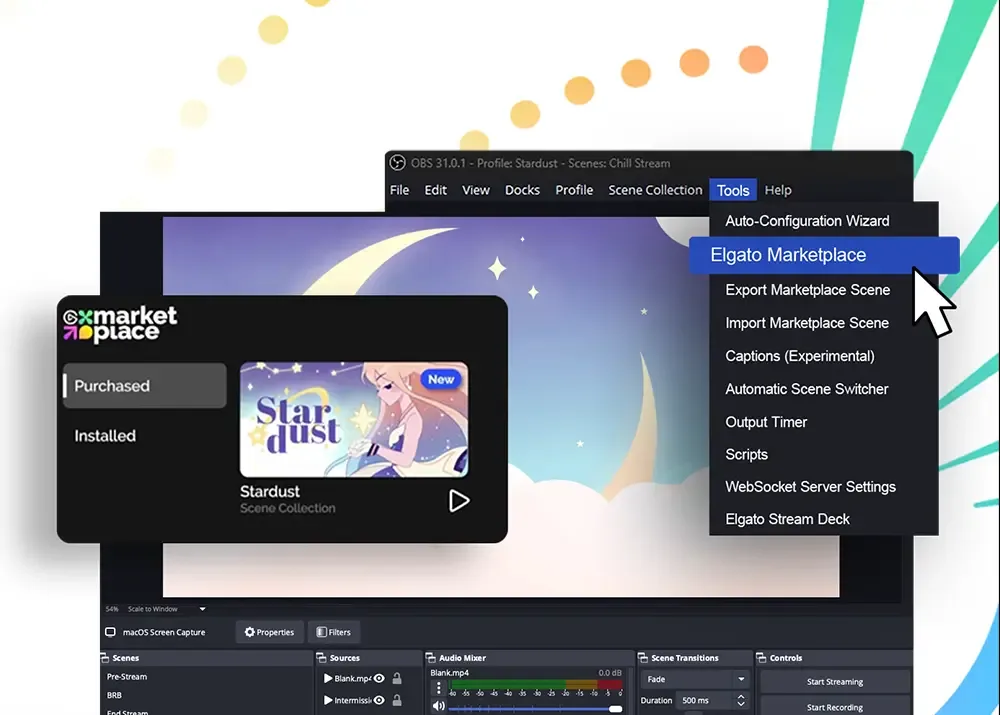Toggle lock on Intermission source
This screenshot has width=1000, height=715.
tap(397, 700)
